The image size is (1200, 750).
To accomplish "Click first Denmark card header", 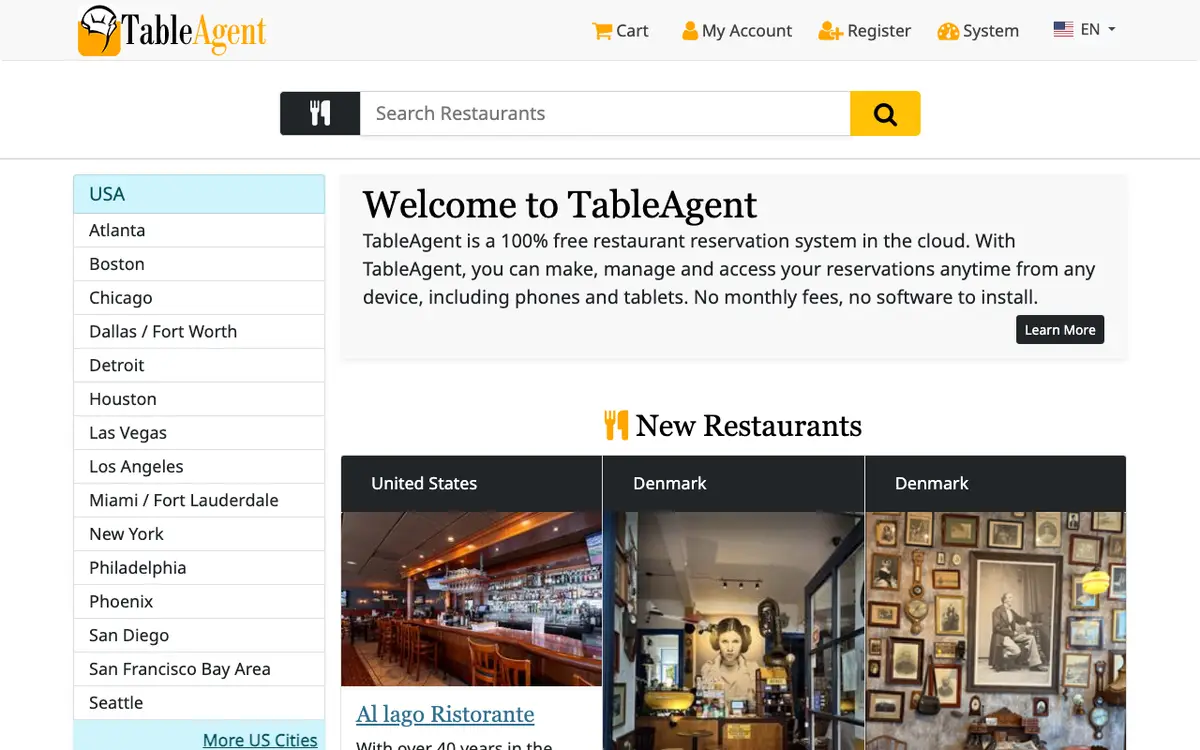I will [x=733, y=484].
